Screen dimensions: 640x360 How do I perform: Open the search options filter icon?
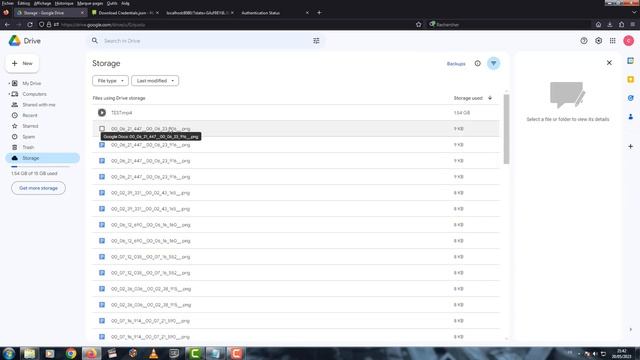[316, 41]
